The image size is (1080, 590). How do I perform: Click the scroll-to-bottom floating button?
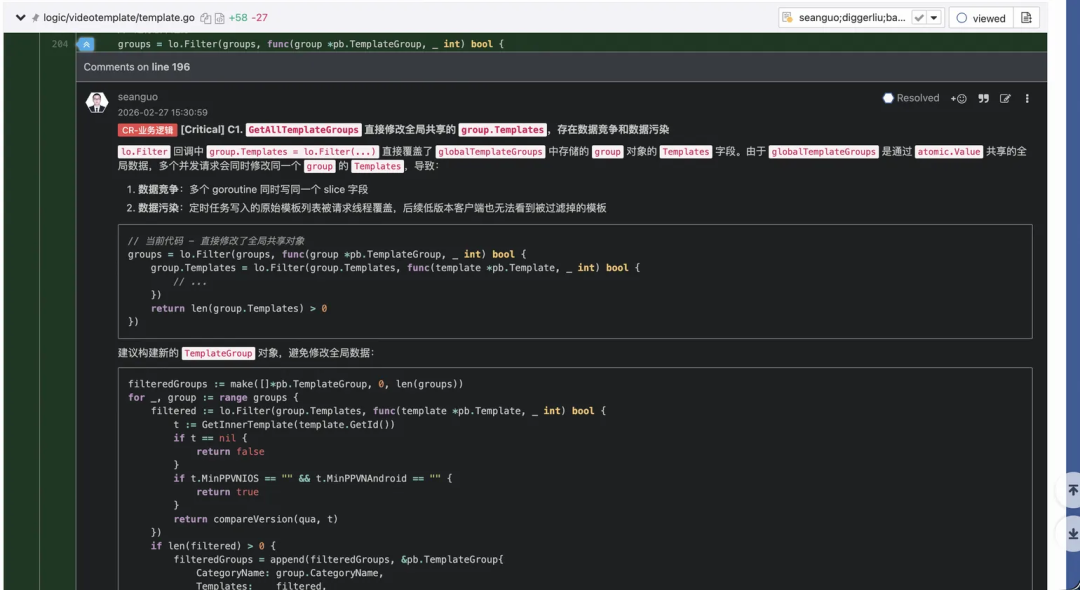(x=1072, y=533)
